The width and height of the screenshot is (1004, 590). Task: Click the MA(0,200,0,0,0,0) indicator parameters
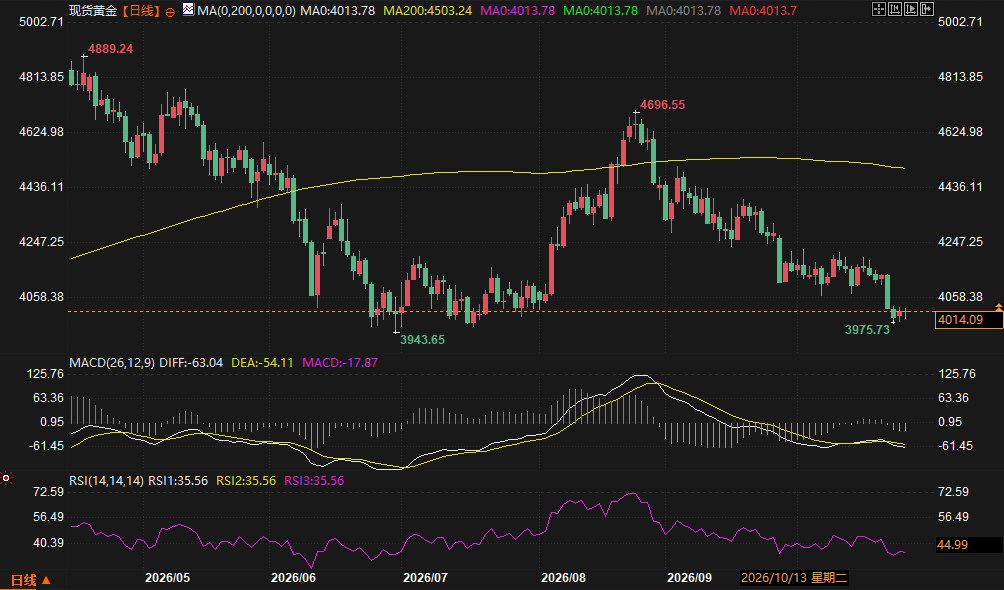(247, 11)
